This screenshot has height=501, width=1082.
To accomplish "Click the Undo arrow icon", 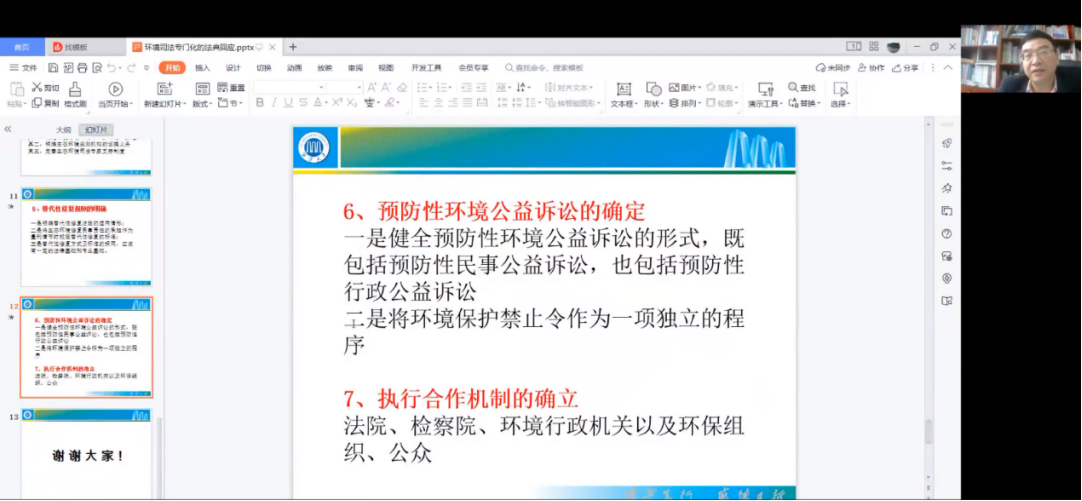I will [x=111, y=68].
